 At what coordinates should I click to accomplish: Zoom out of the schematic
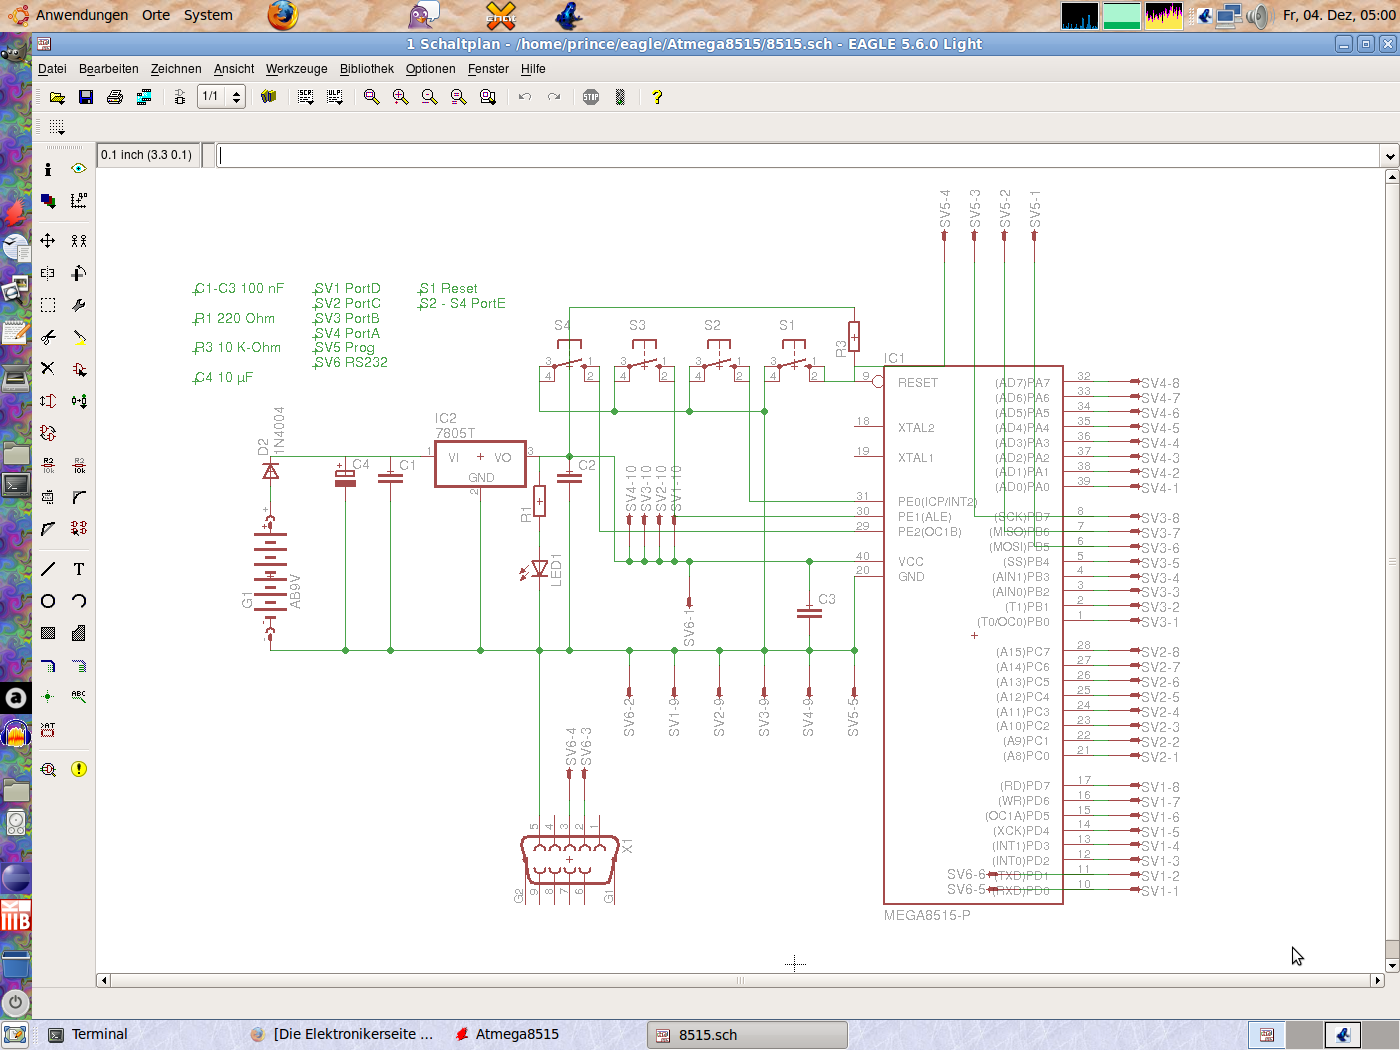[430, 97]
